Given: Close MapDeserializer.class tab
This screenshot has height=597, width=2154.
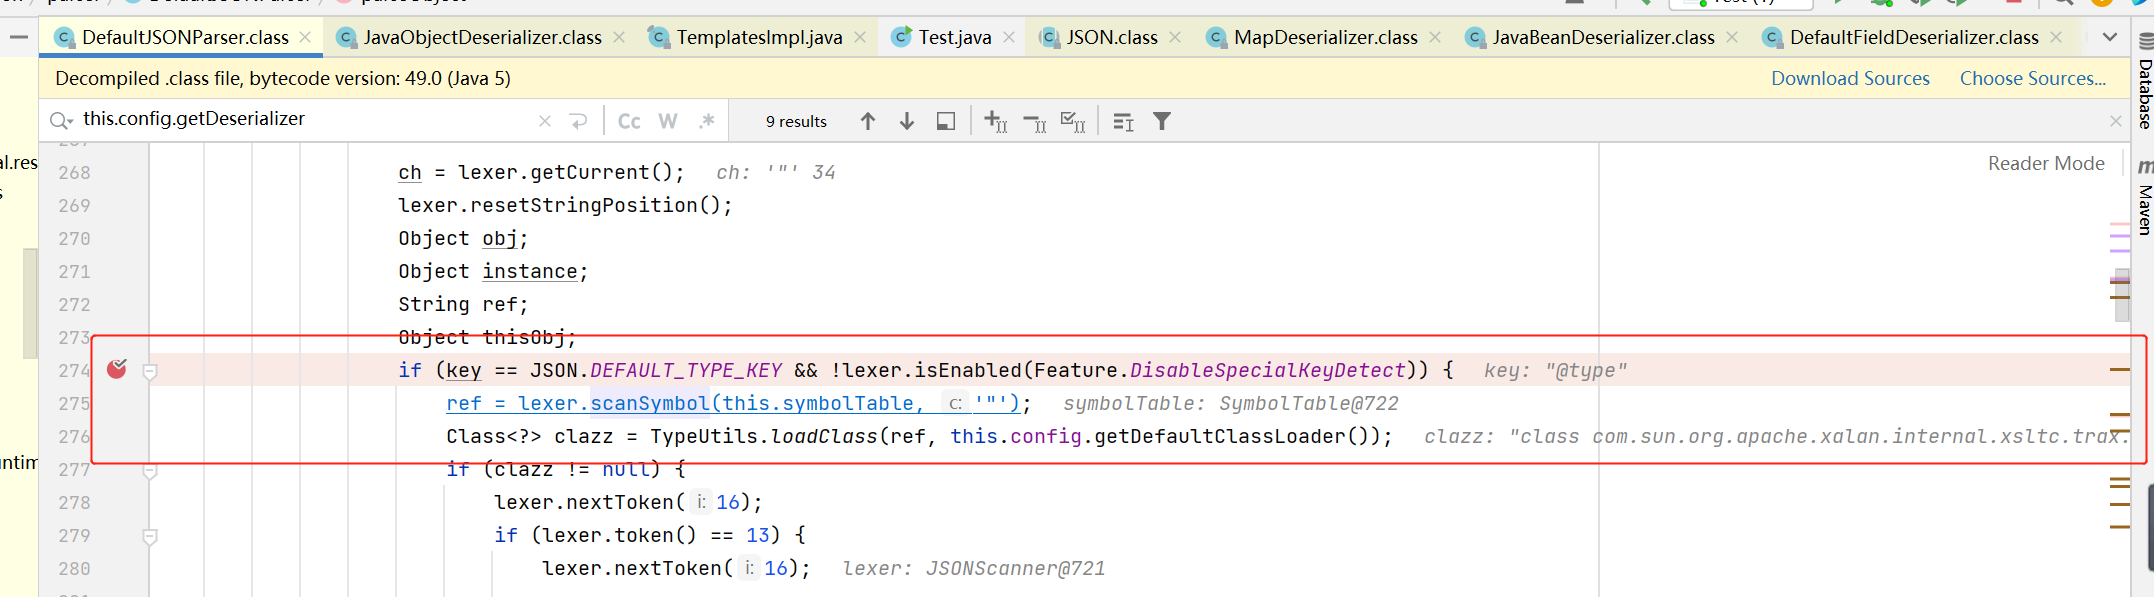Looking at the screenshot, I should [x=1435, y=37].
